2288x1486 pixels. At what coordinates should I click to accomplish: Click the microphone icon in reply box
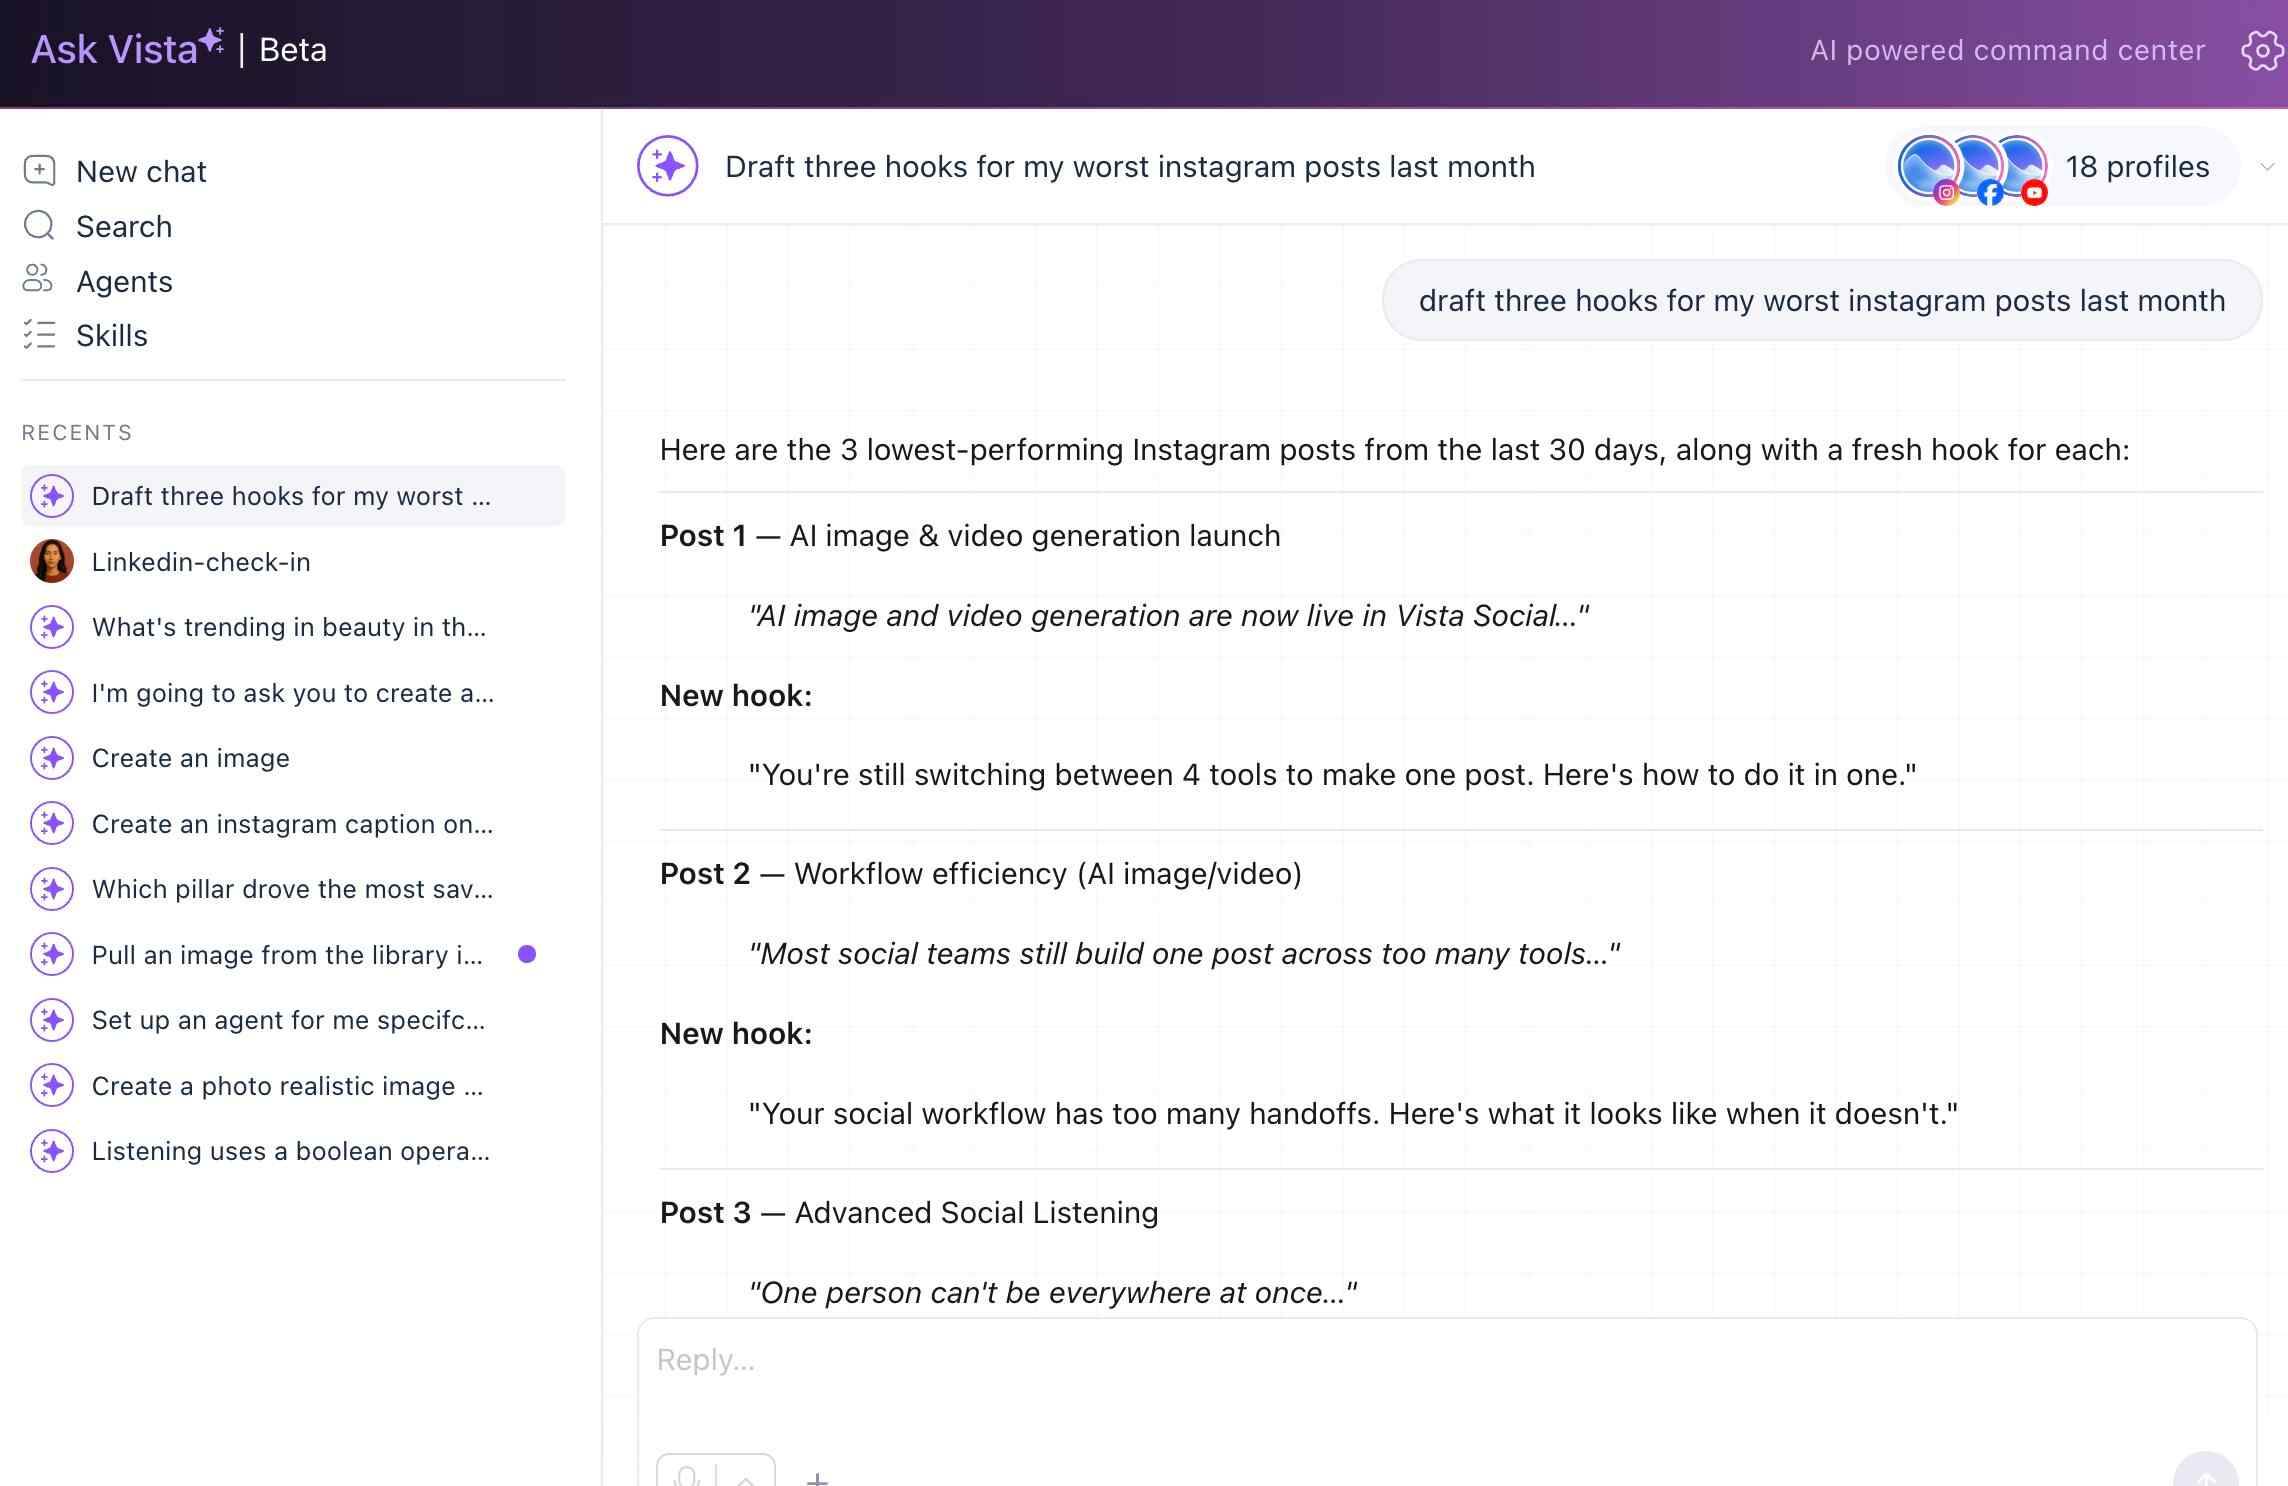[687, 1476]
